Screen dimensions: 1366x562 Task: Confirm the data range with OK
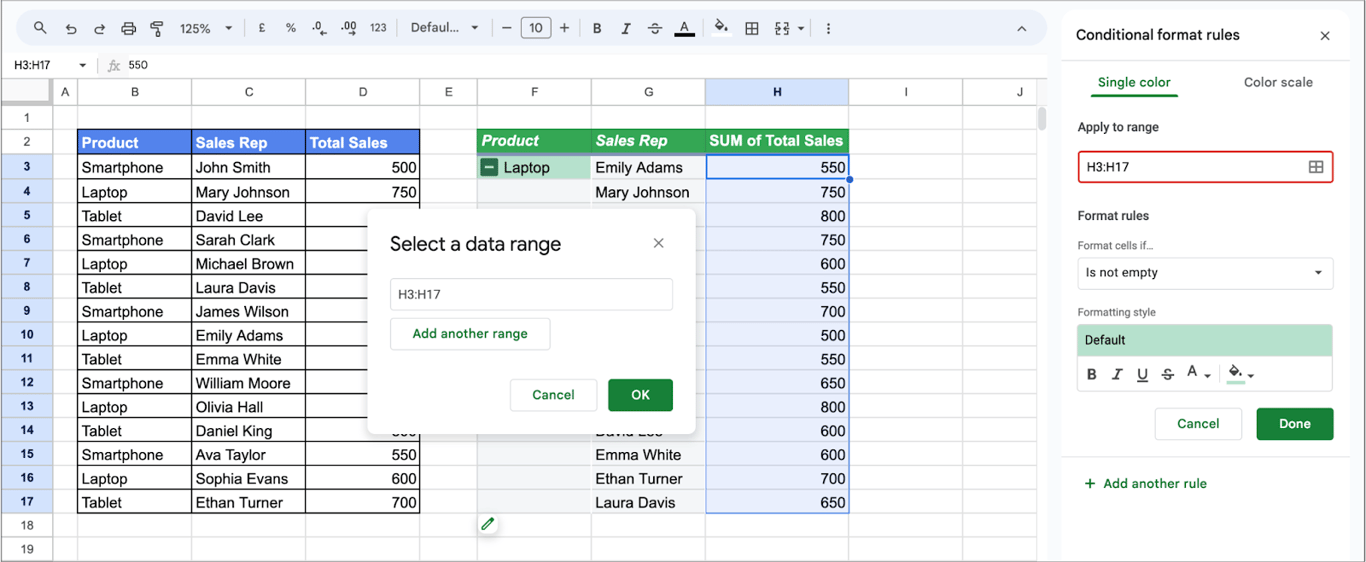[x=640, y=395]
